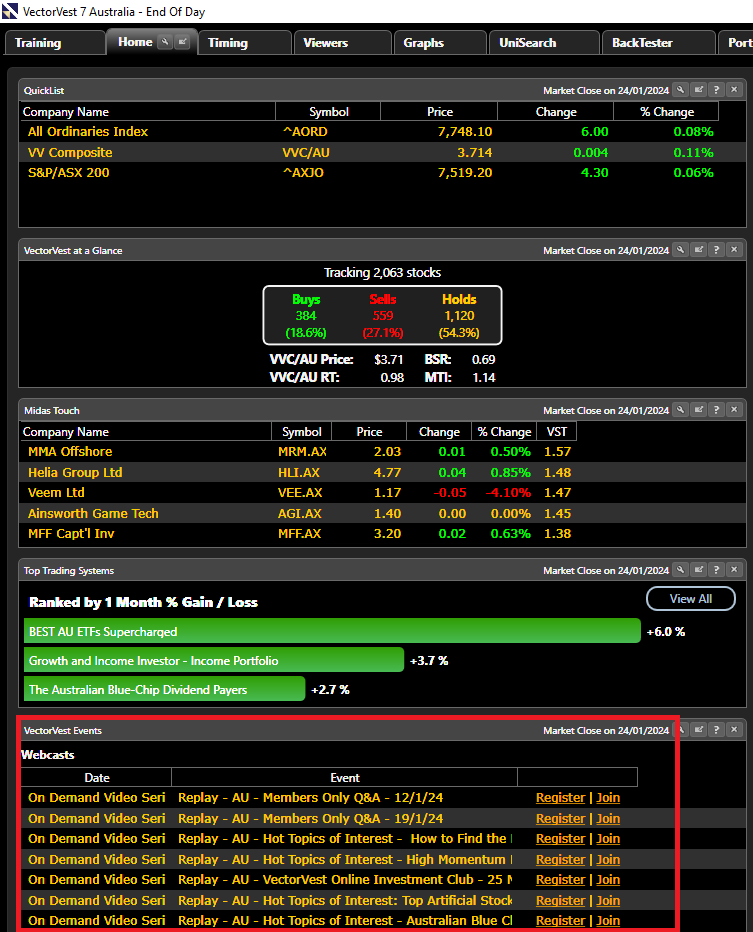Image resolution: width=753 pixels, height=932 pixels.
Task: Open VectorVest at a Glance settings wrench
Action: point(680,250)
